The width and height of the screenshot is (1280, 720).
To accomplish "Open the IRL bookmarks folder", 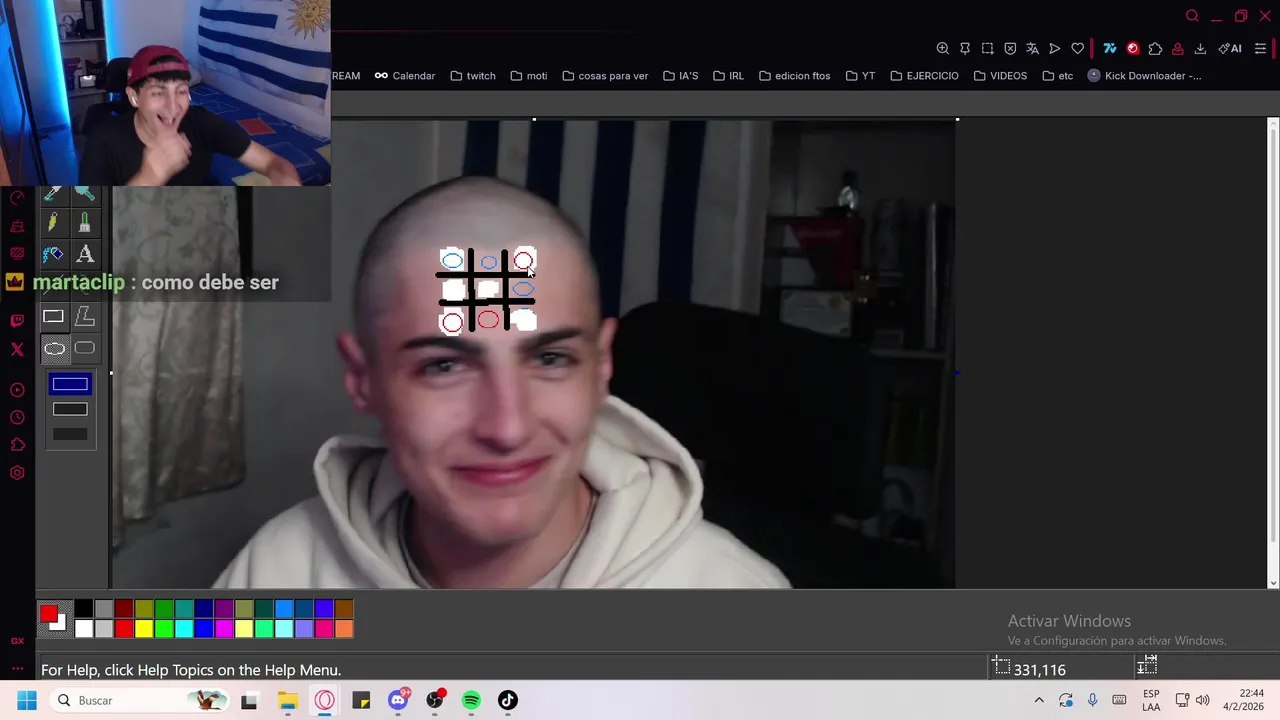I will 728,76.
